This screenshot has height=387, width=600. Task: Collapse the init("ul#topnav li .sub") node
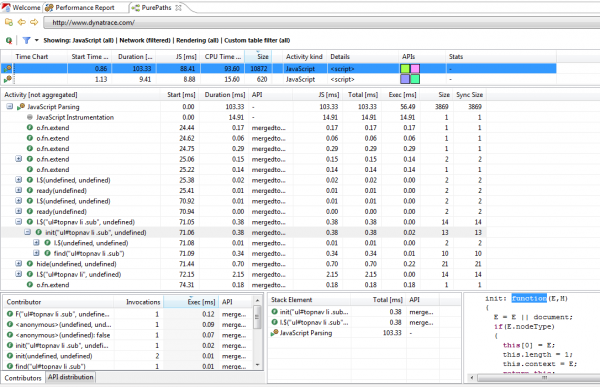click(x=27, y=232)
